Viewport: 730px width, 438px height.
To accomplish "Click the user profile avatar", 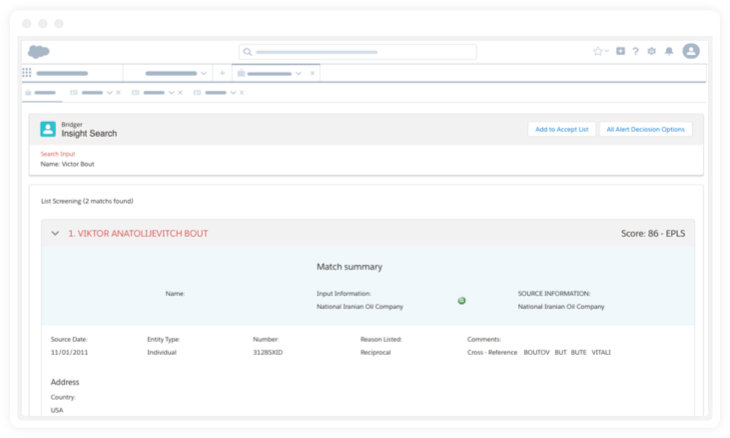I will click(691, 51).
